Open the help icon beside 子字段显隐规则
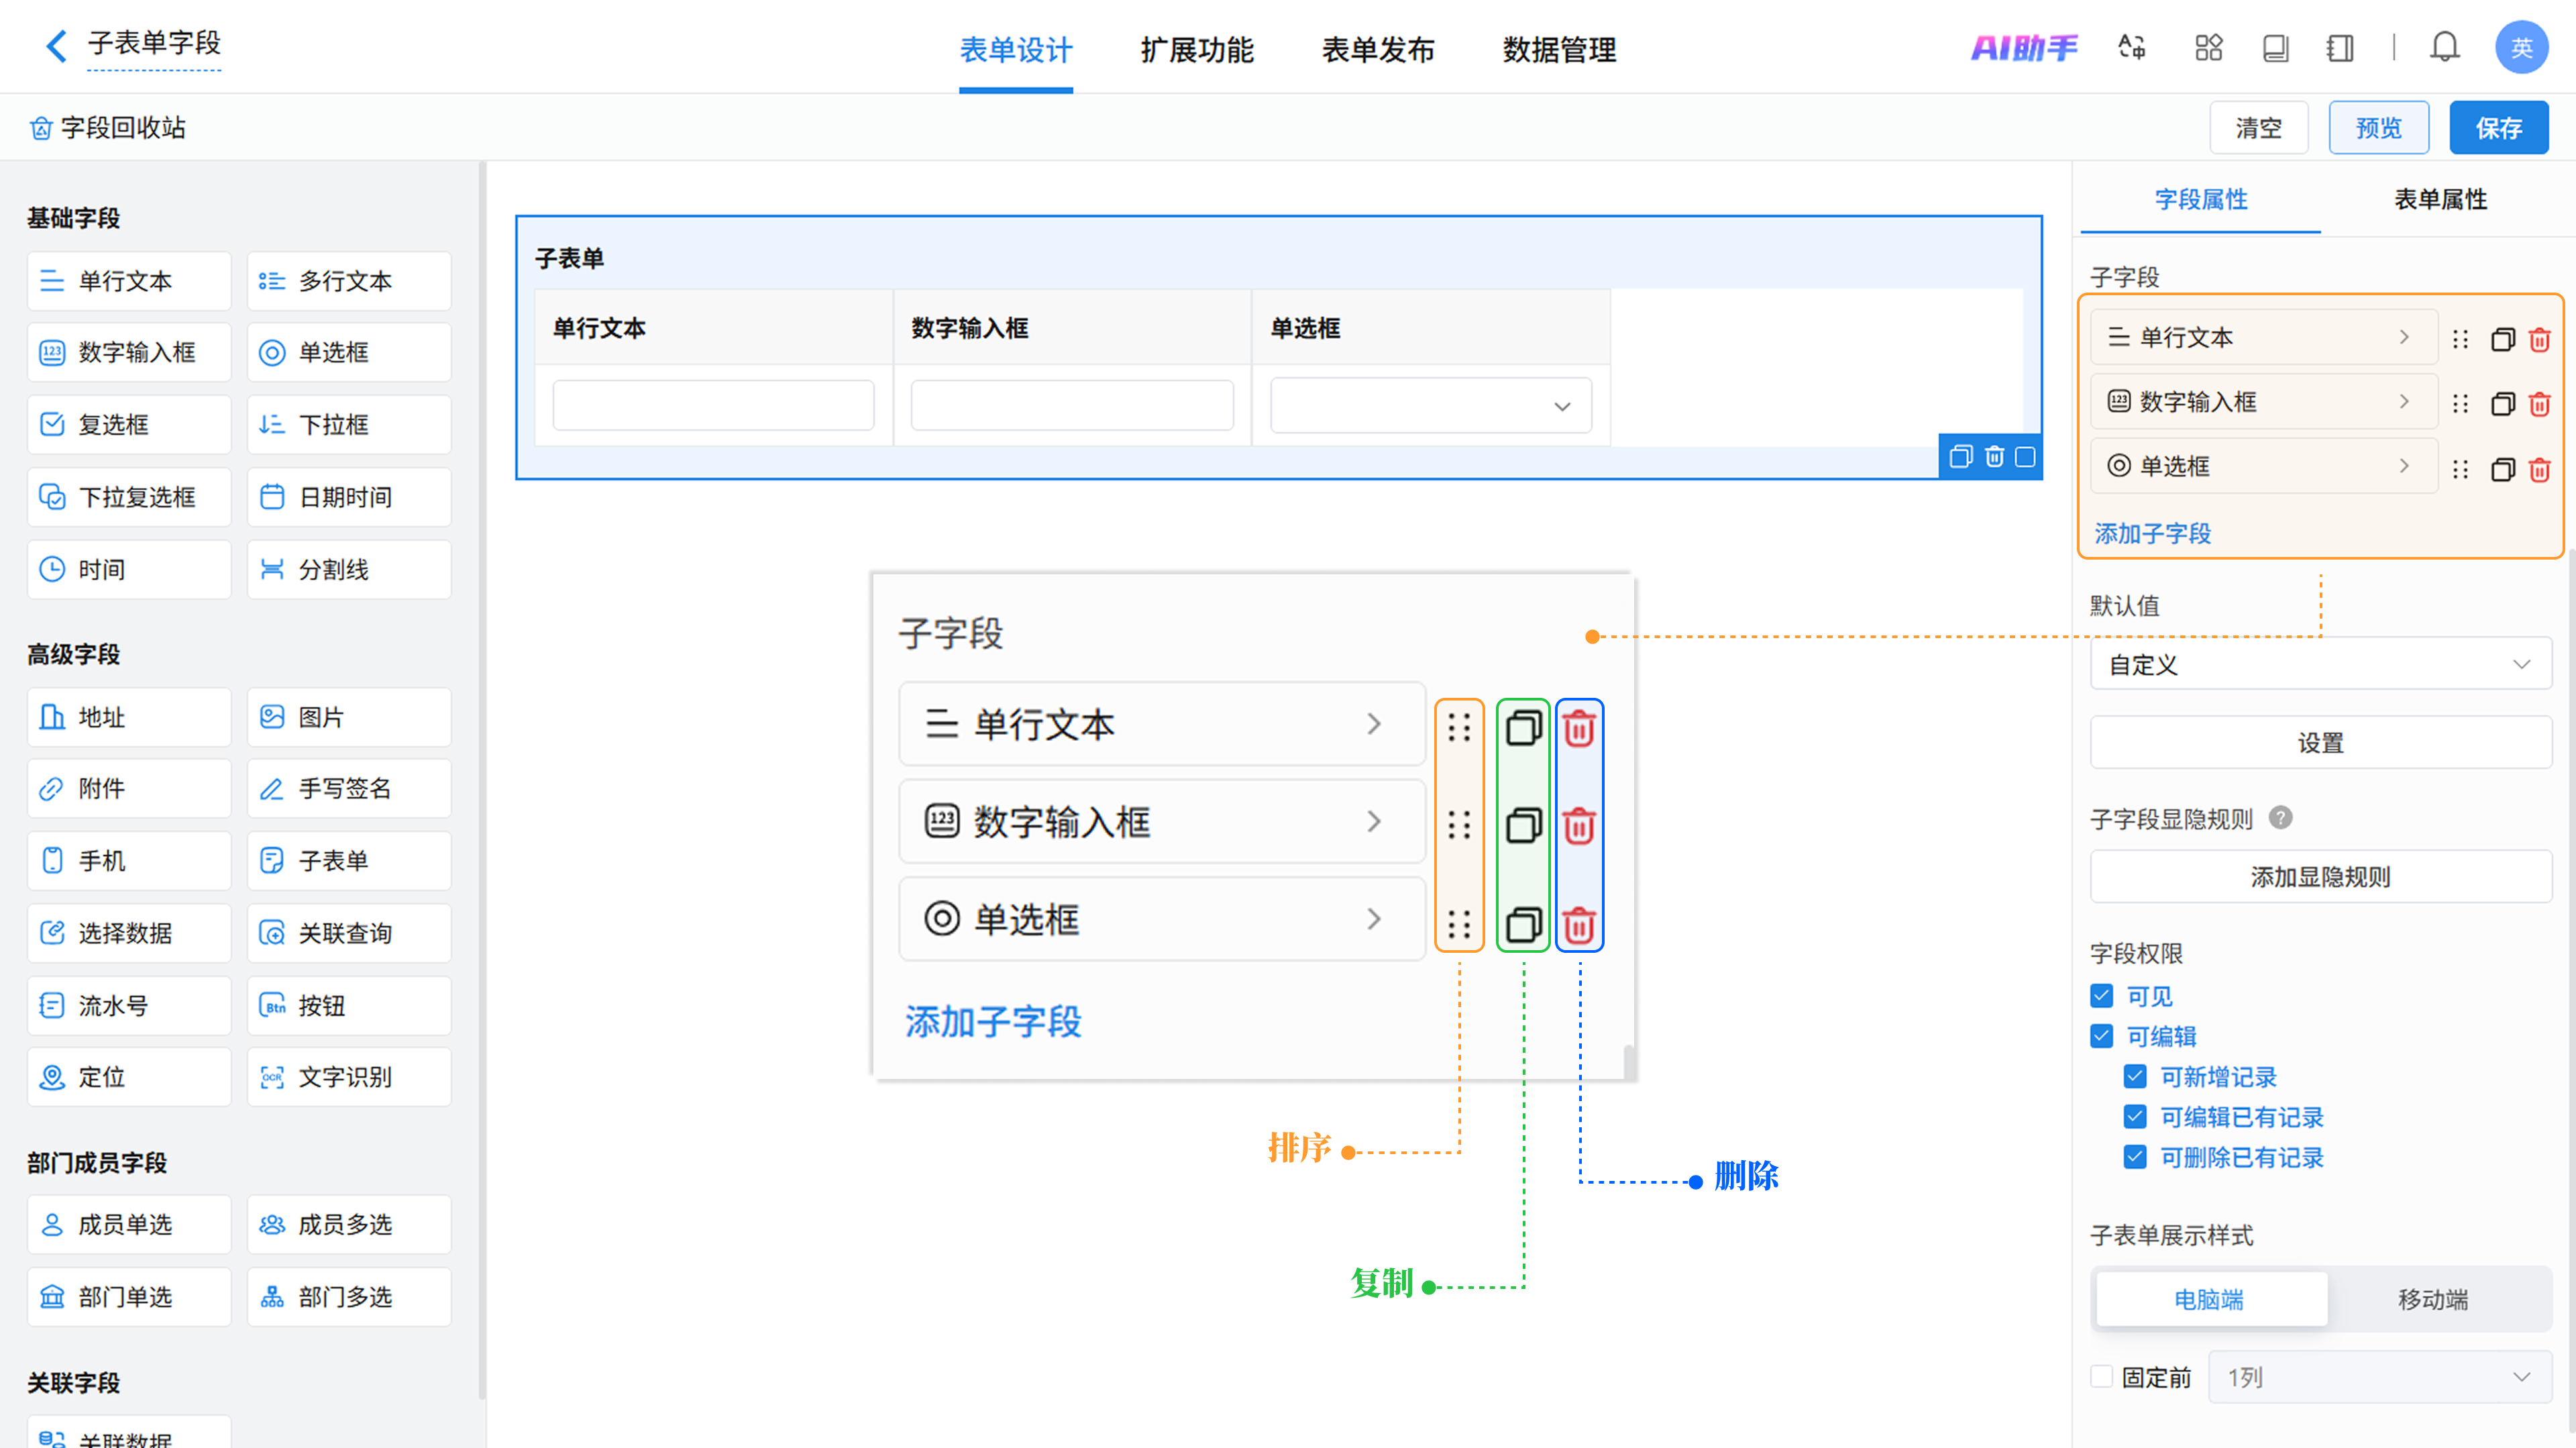2576x1448 pixels. tap(2280, 818)
